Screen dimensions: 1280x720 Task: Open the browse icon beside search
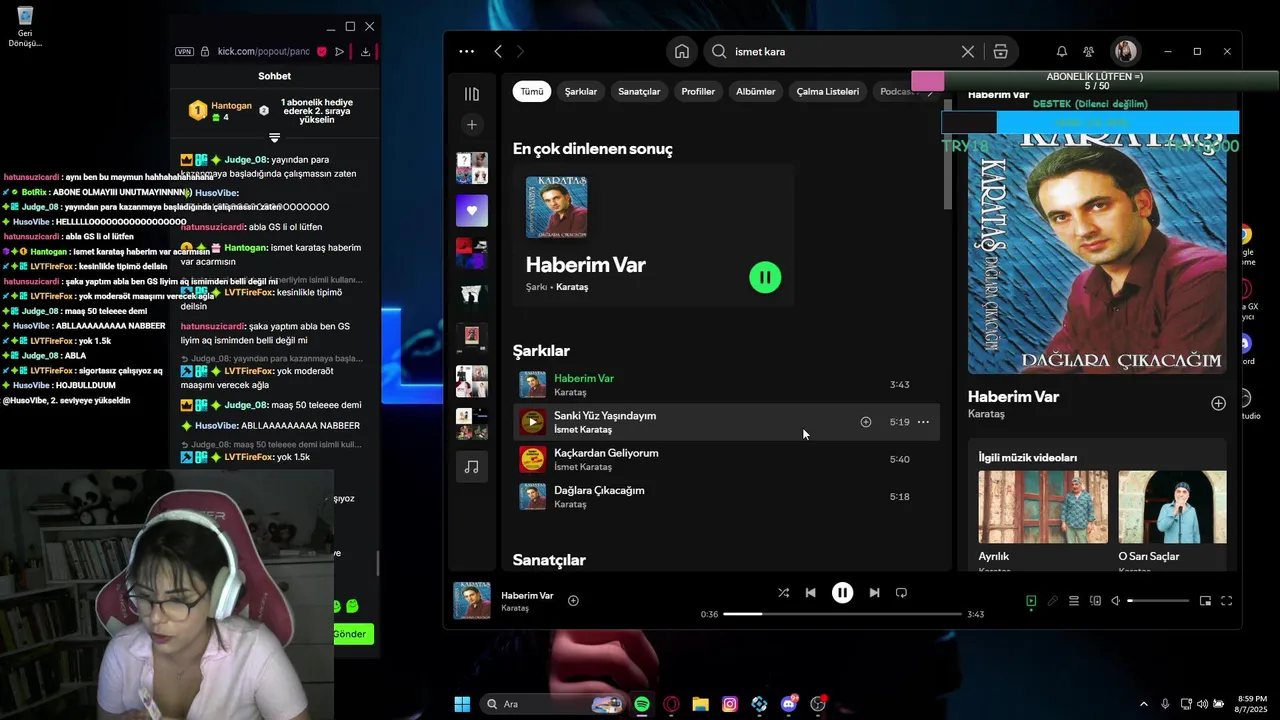[1000, 51]
